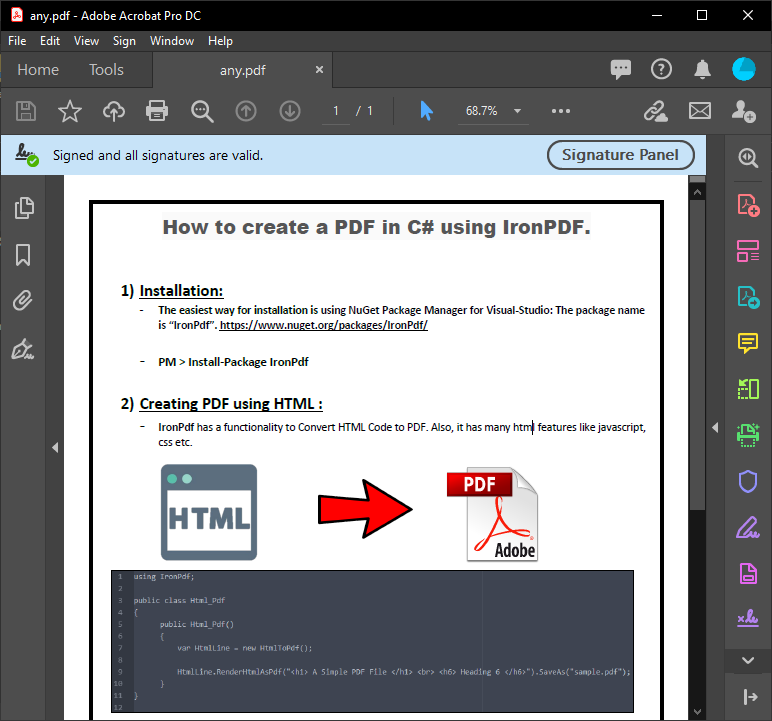772x721 pixels.
Task: Expand more tools chevron in right pane
Action: tap(748, 660)
